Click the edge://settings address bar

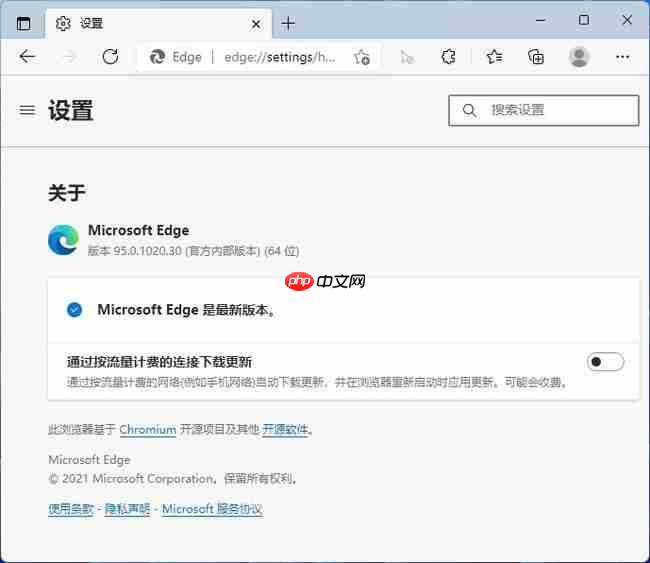pyautogui.click(x=280, y=57)
